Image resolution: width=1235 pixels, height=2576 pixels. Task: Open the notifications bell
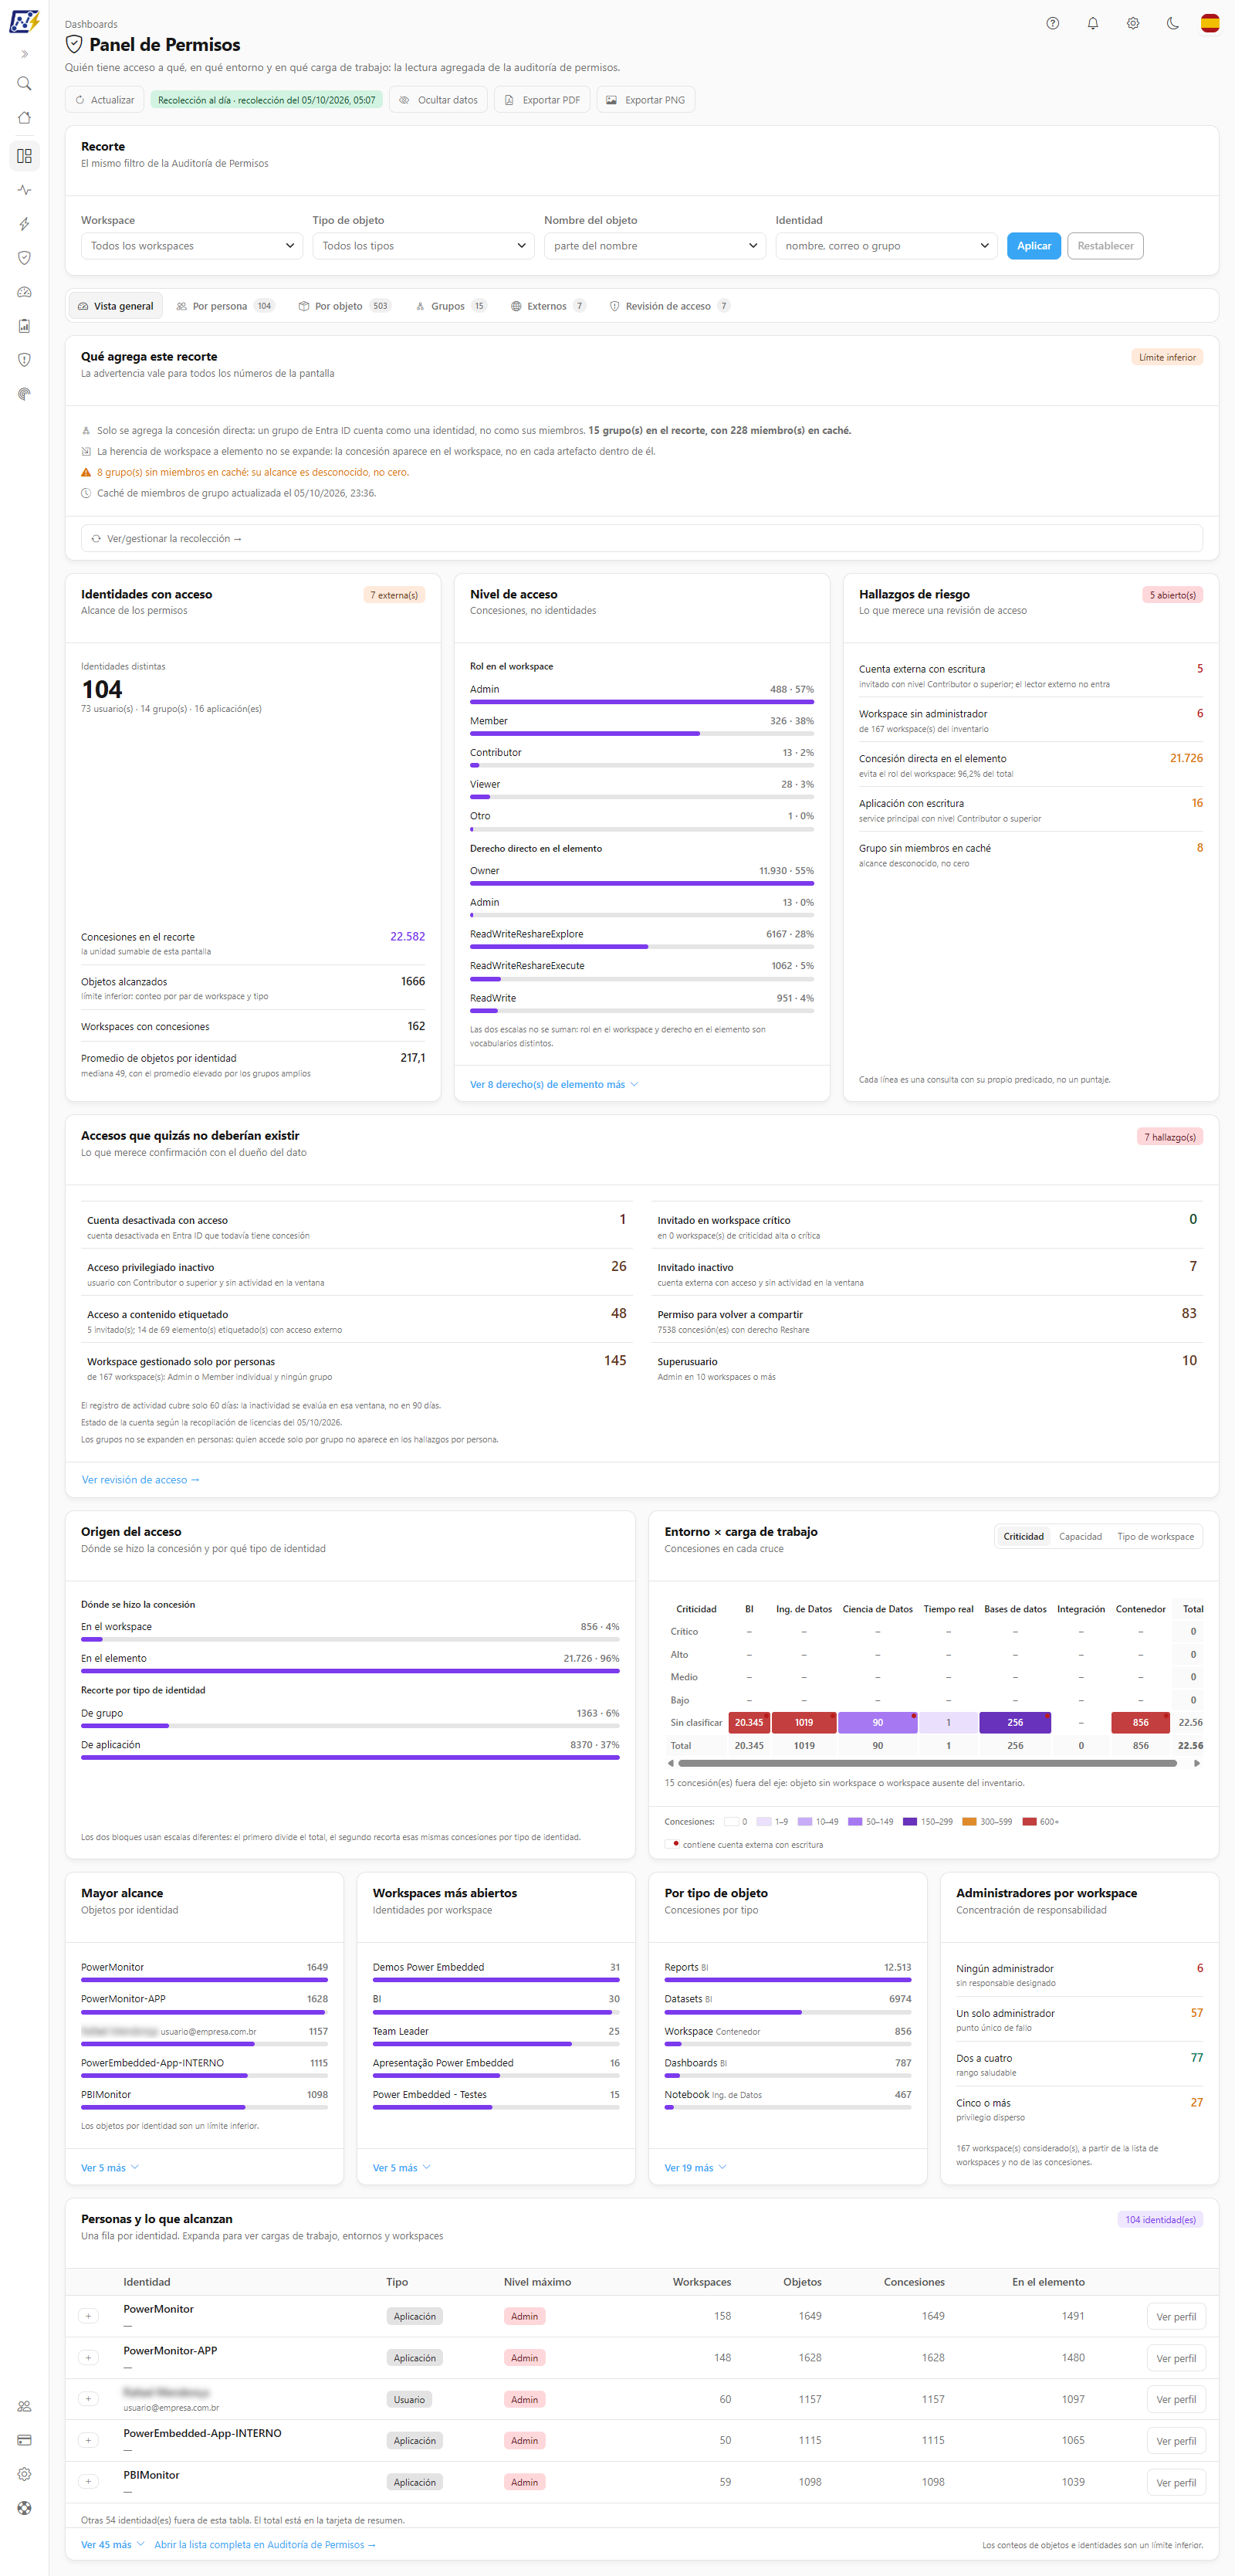pyautogui.click(x=1092, y=23)
